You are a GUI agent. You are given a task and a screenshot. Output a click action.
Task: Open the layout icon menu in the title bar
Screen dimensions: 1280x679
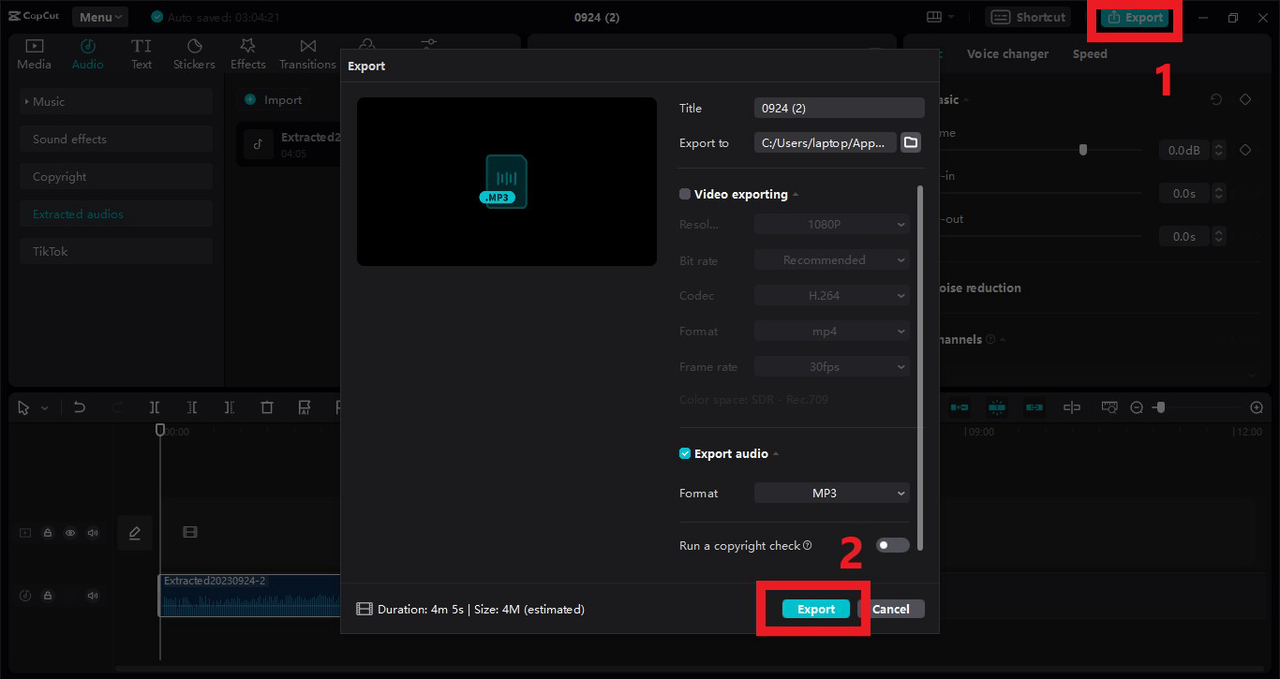pos(941,17)
